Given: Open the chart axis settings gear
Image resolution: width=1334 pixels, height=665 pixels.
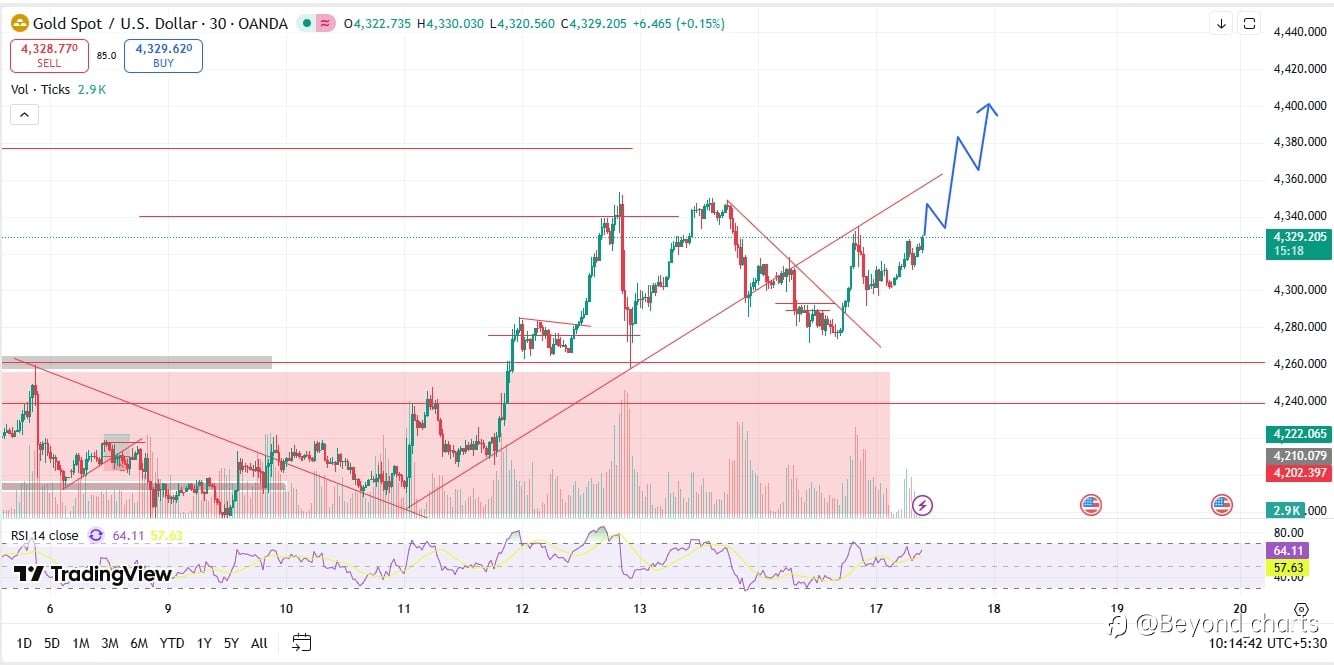Looking at the screenshot, I should [x=1301, y=609].
